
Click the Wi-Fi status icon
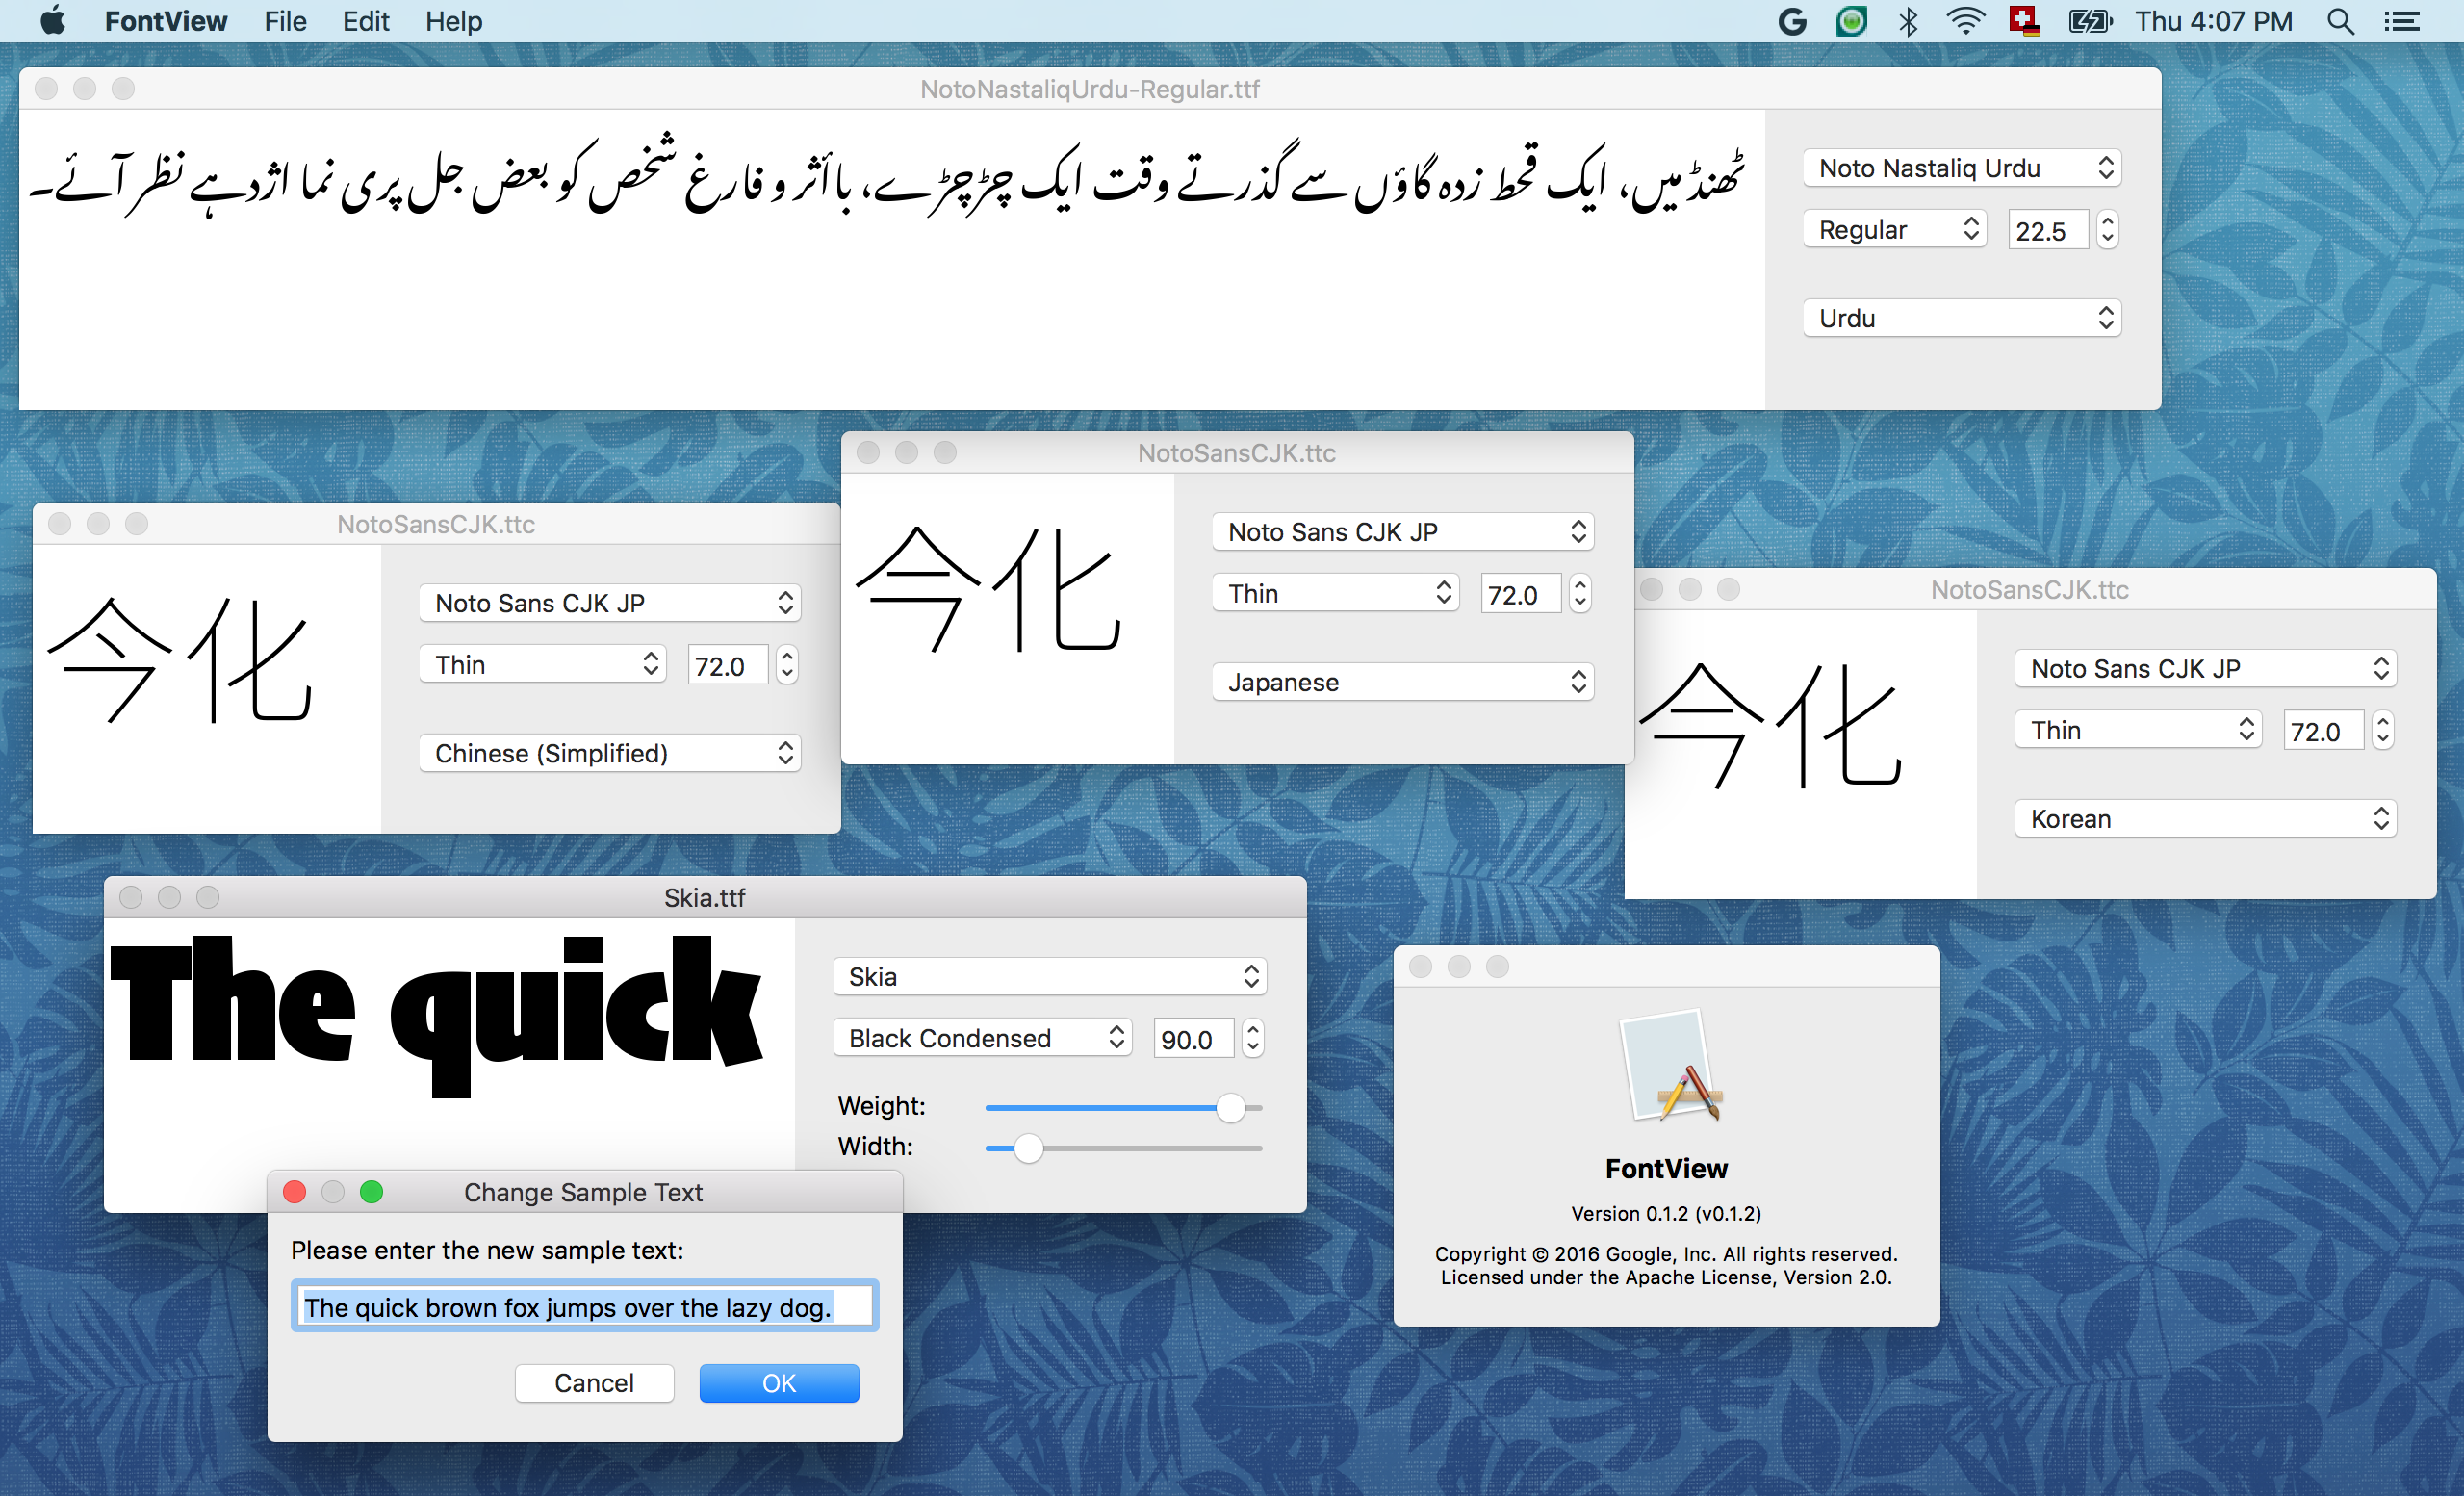click(x=1965, y=21)
